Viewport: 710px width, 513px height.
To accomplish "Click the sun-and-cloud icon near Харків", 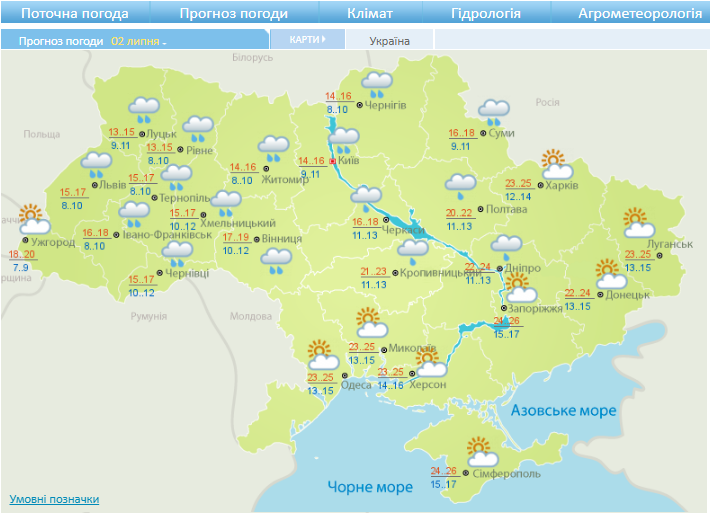I will (556, 164).
